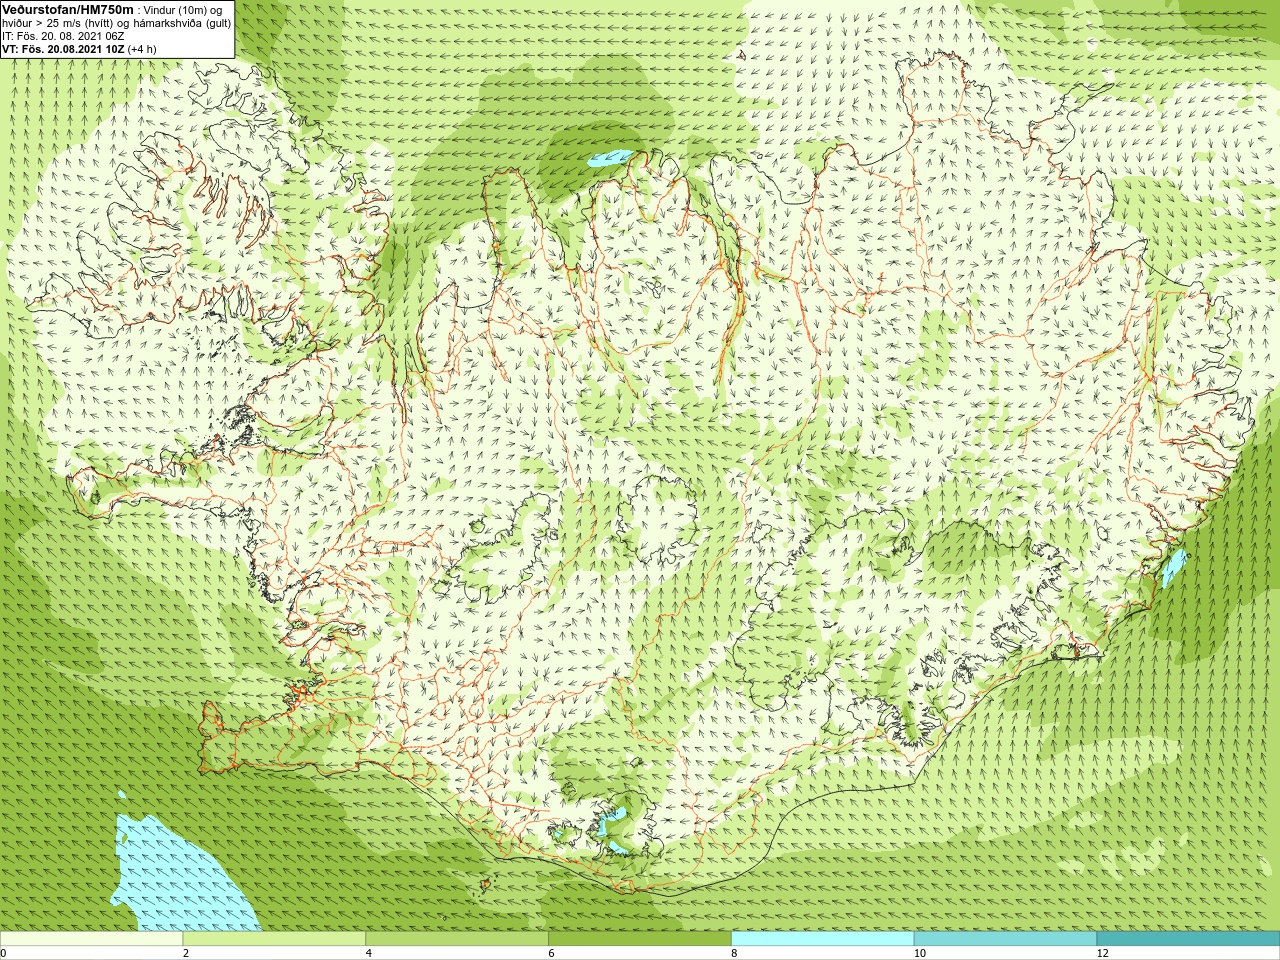This screenshot has width=1280, height=960.
Task: Click the text 'Vindur (10m) og'
Action: pyautogui.click(x=183, y=10)
